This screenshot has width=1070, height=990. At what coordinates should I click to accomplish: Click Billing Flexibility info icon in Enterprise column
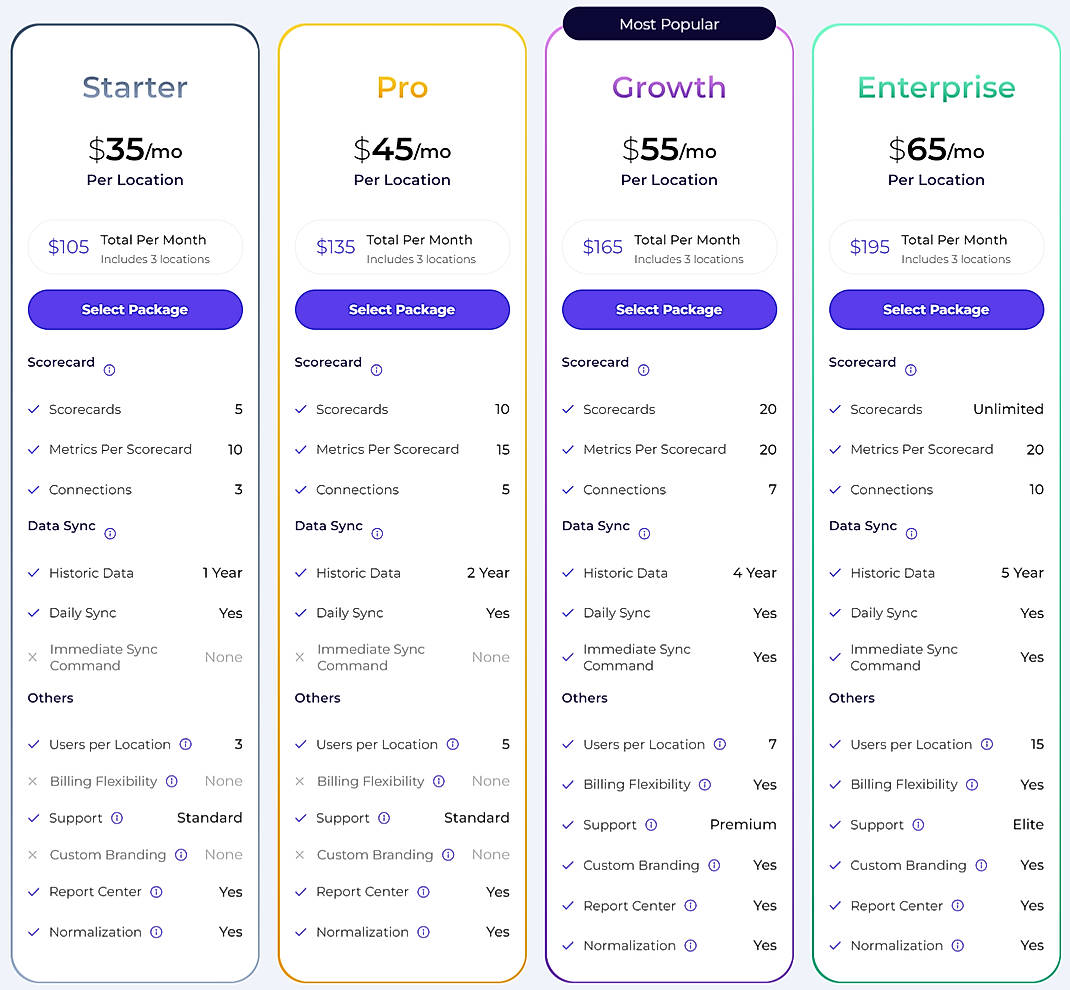tap(972, 784)
